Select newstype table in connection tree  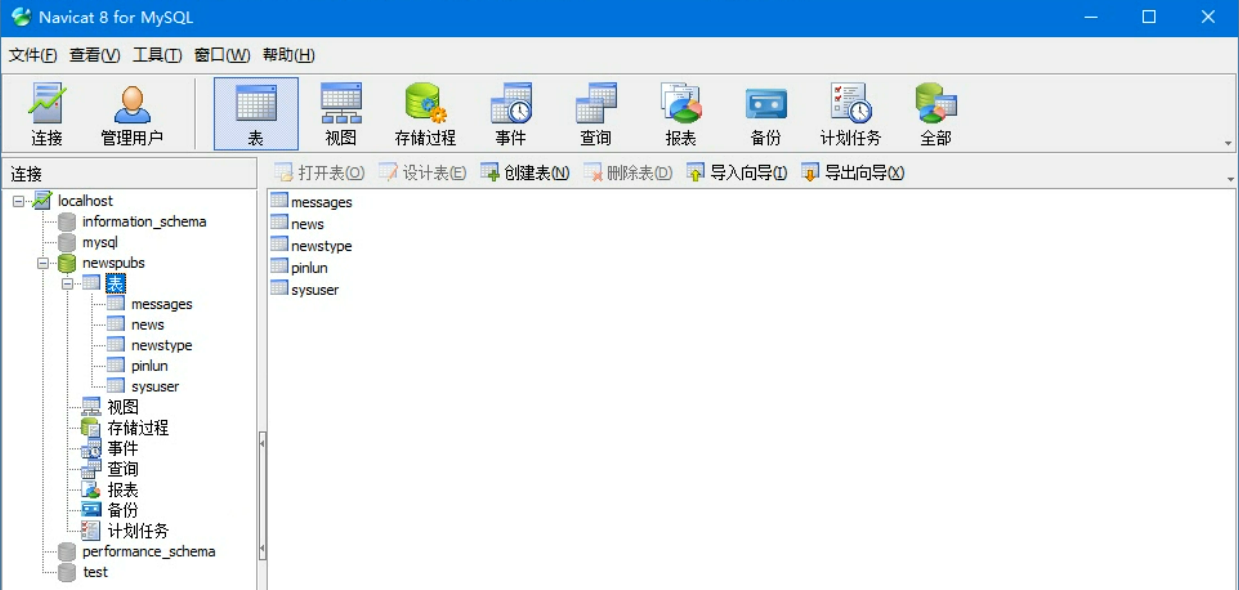(x=161, y=345)
